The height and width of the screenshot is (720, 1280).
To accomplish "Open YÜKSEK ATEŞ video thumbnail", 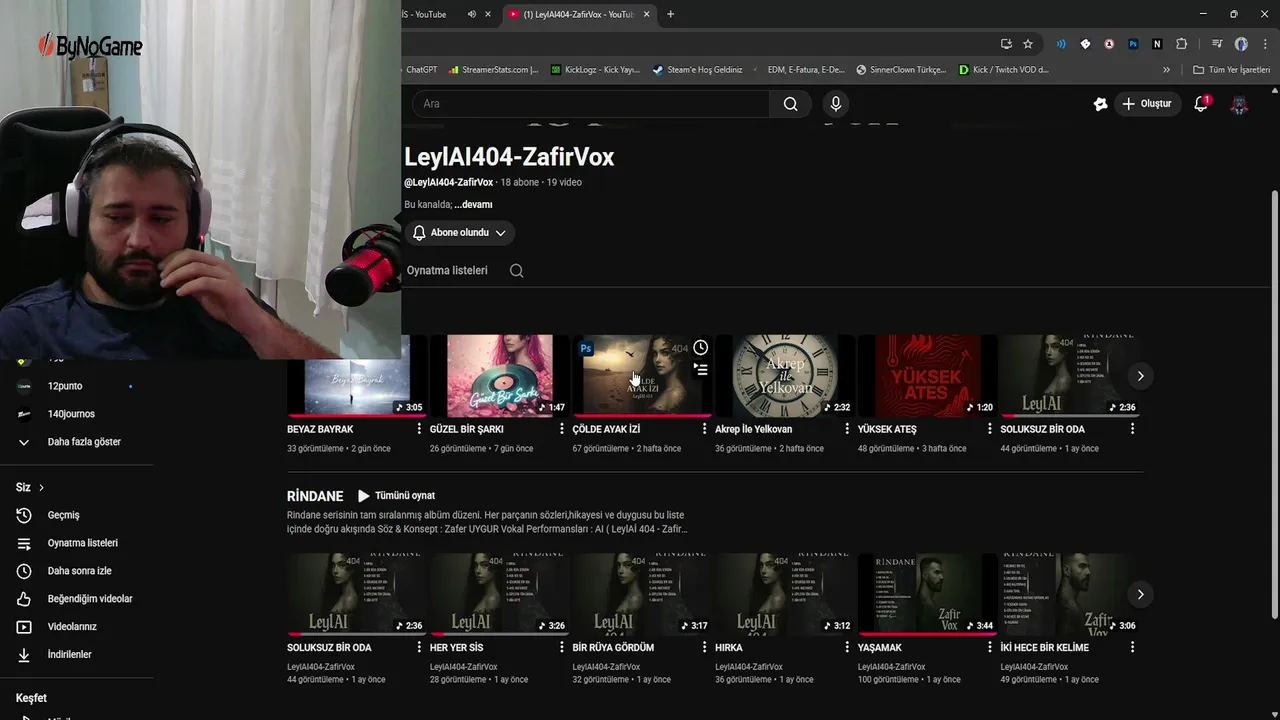I will click(927, 376).
